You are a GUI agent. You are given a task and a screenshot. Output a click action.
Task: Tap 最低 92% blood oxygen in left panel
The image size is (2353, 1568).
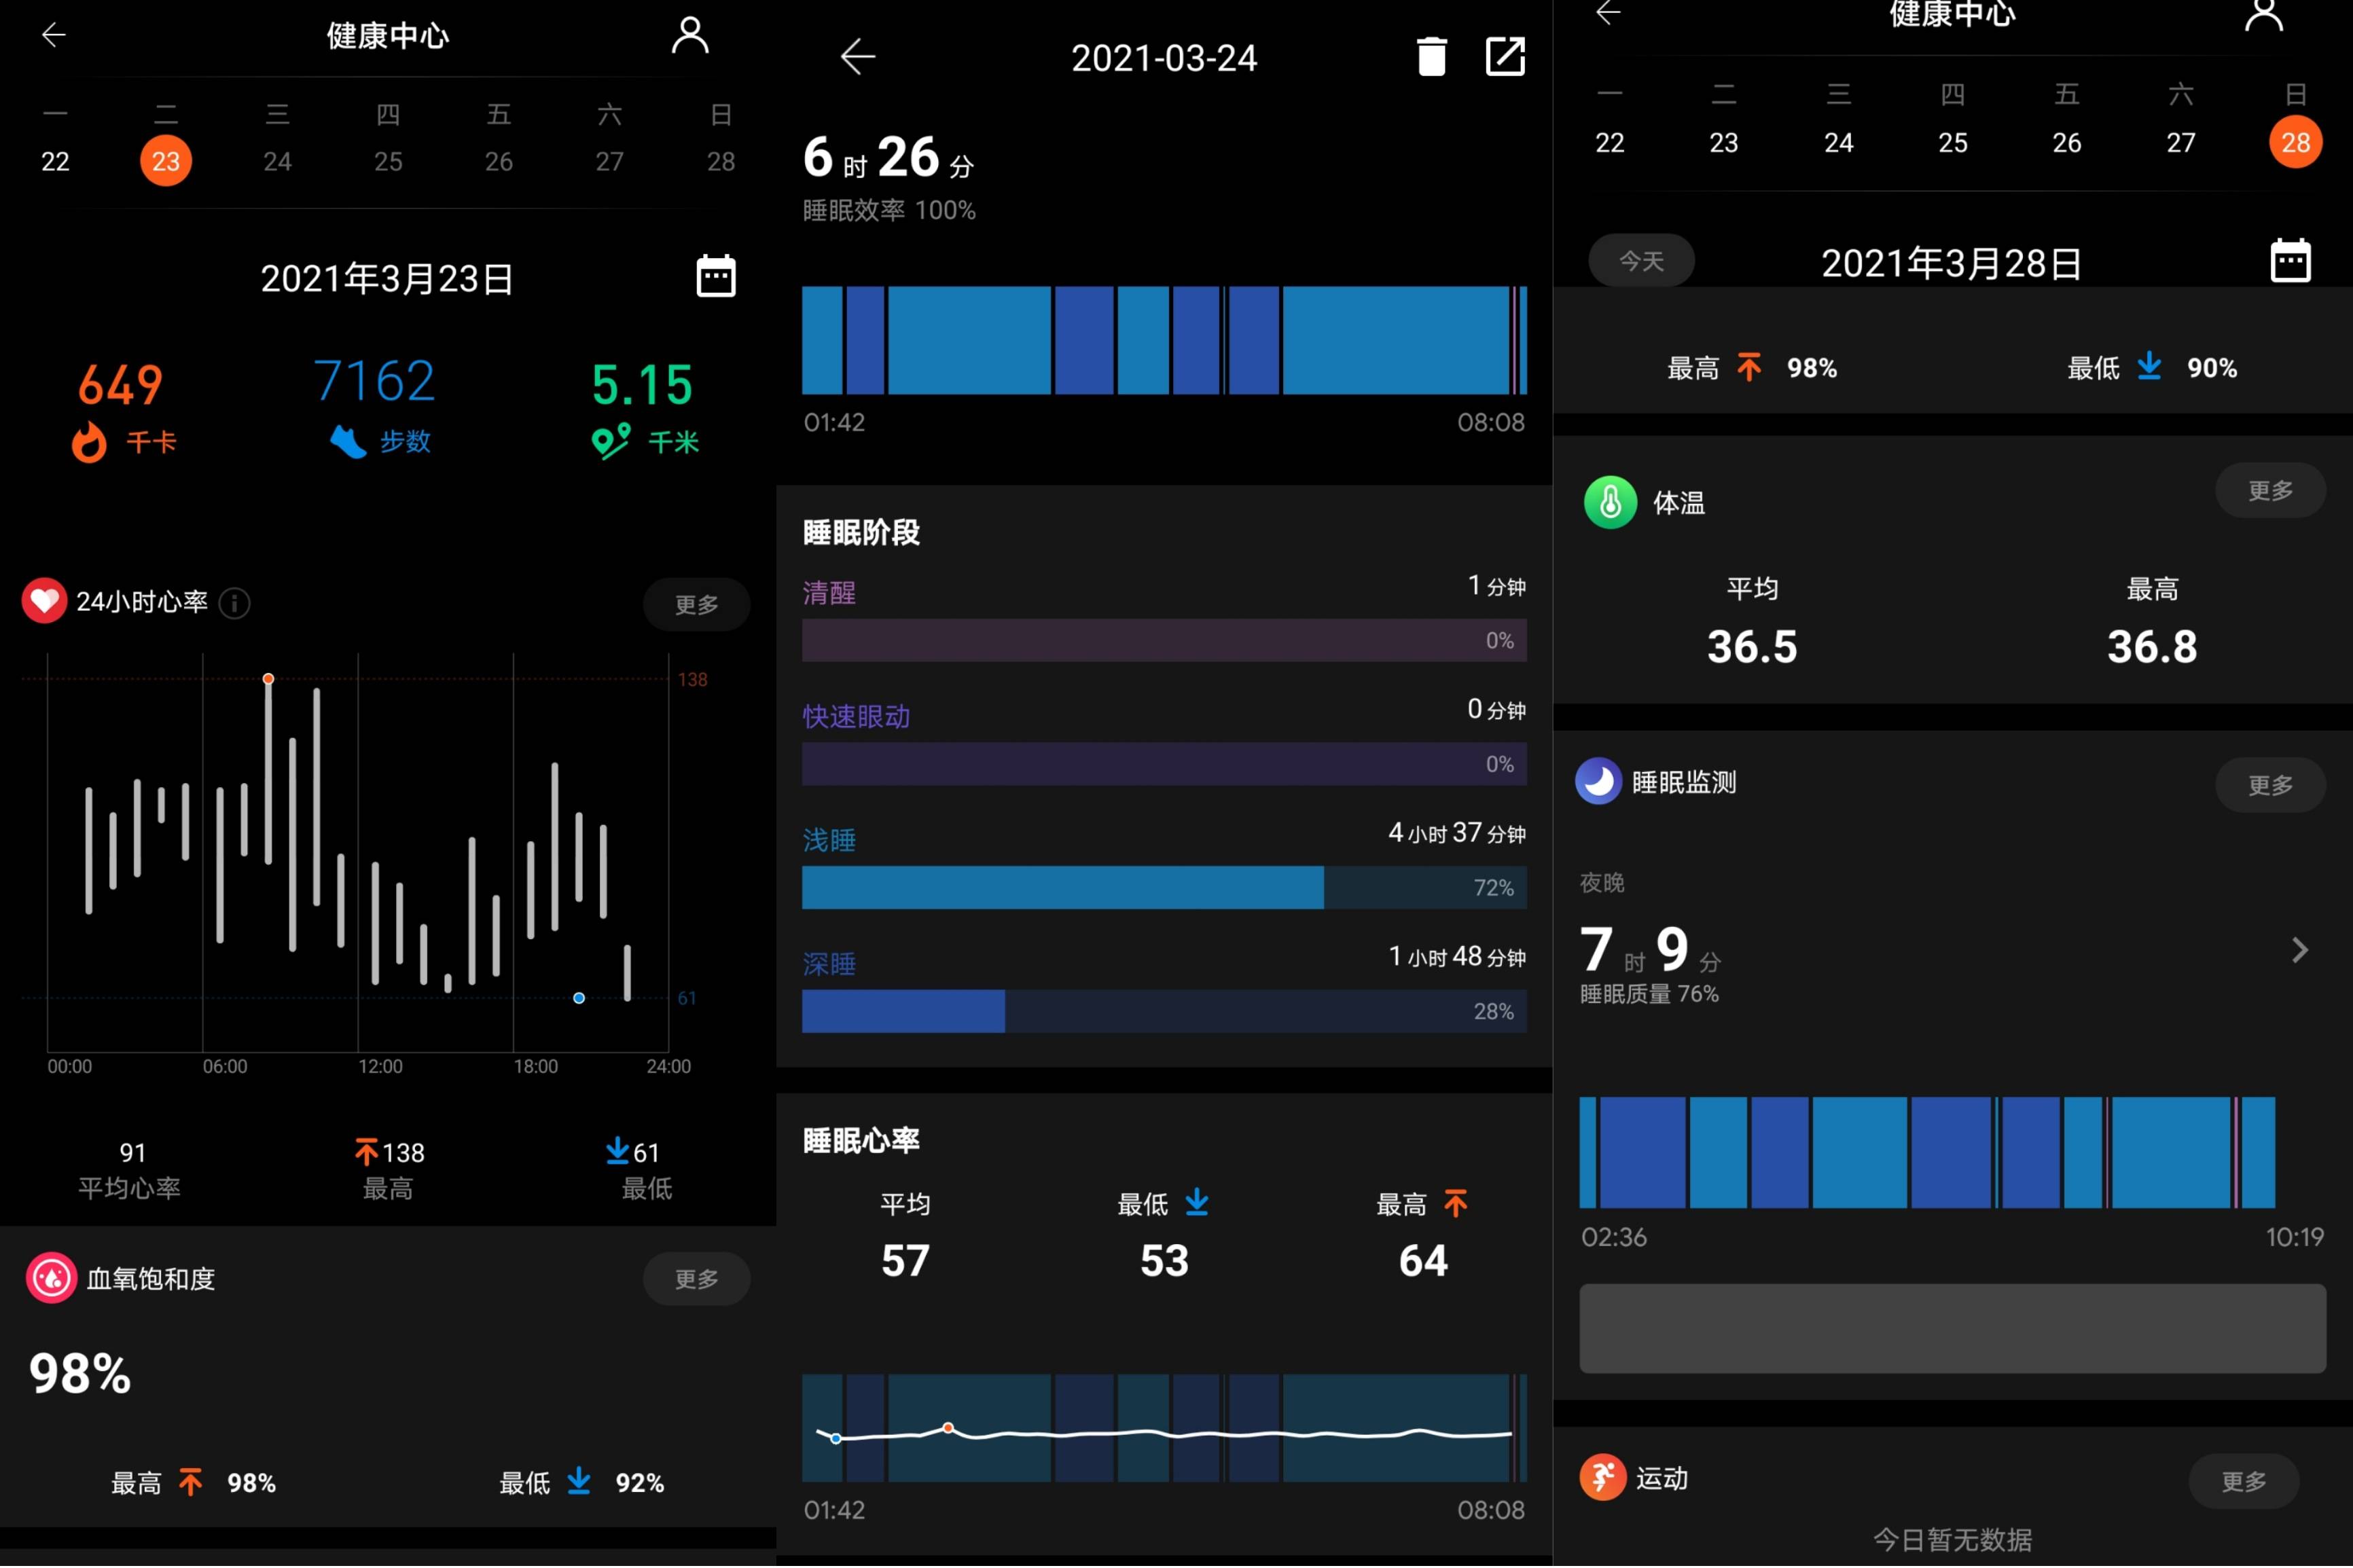pyautogui.click(x=582, y=1483)
